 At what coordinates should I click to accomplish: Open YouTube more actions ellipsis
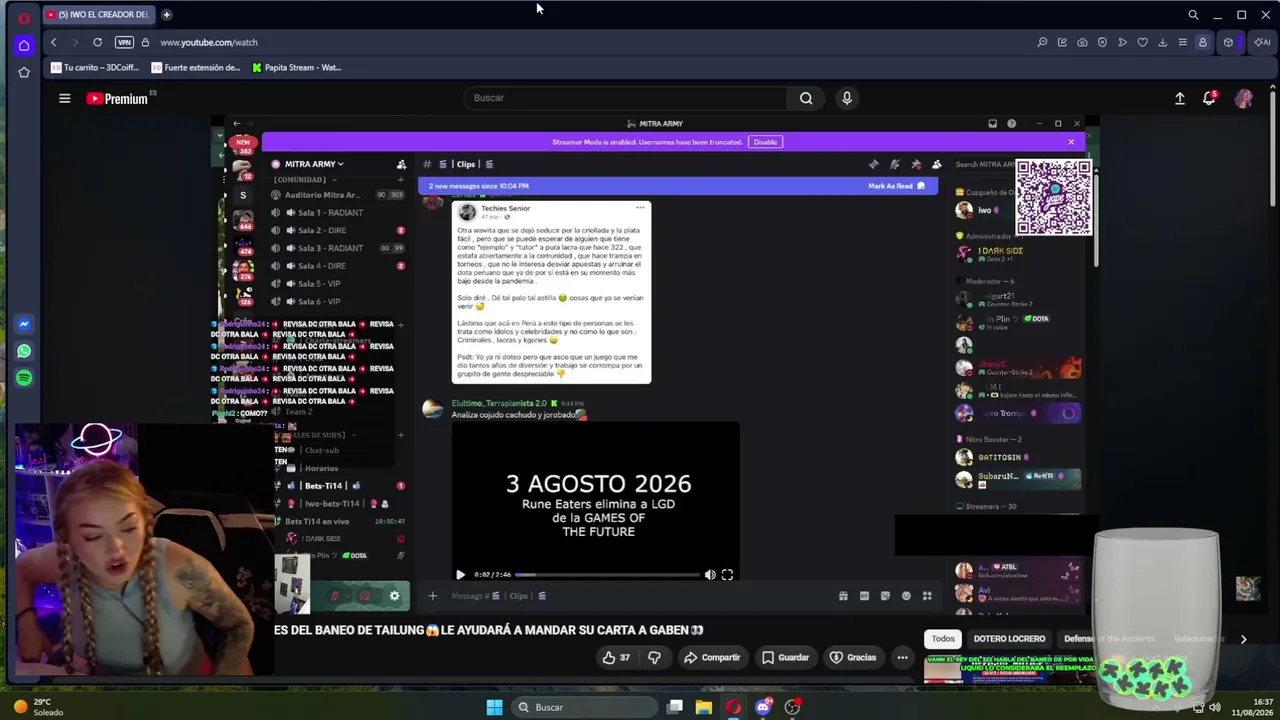[x=902, y=657]
